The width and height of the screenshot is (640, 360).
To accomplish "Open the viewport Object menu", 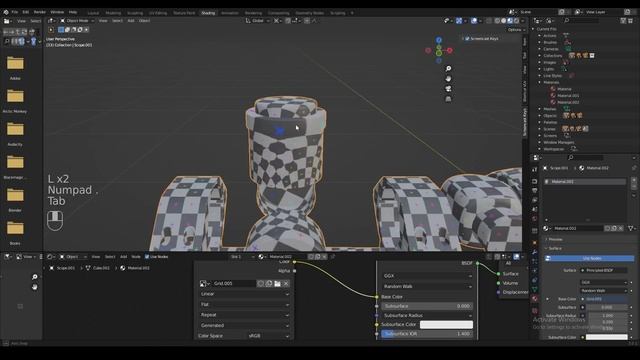I will pyautogui.click(x=144, y=21).
